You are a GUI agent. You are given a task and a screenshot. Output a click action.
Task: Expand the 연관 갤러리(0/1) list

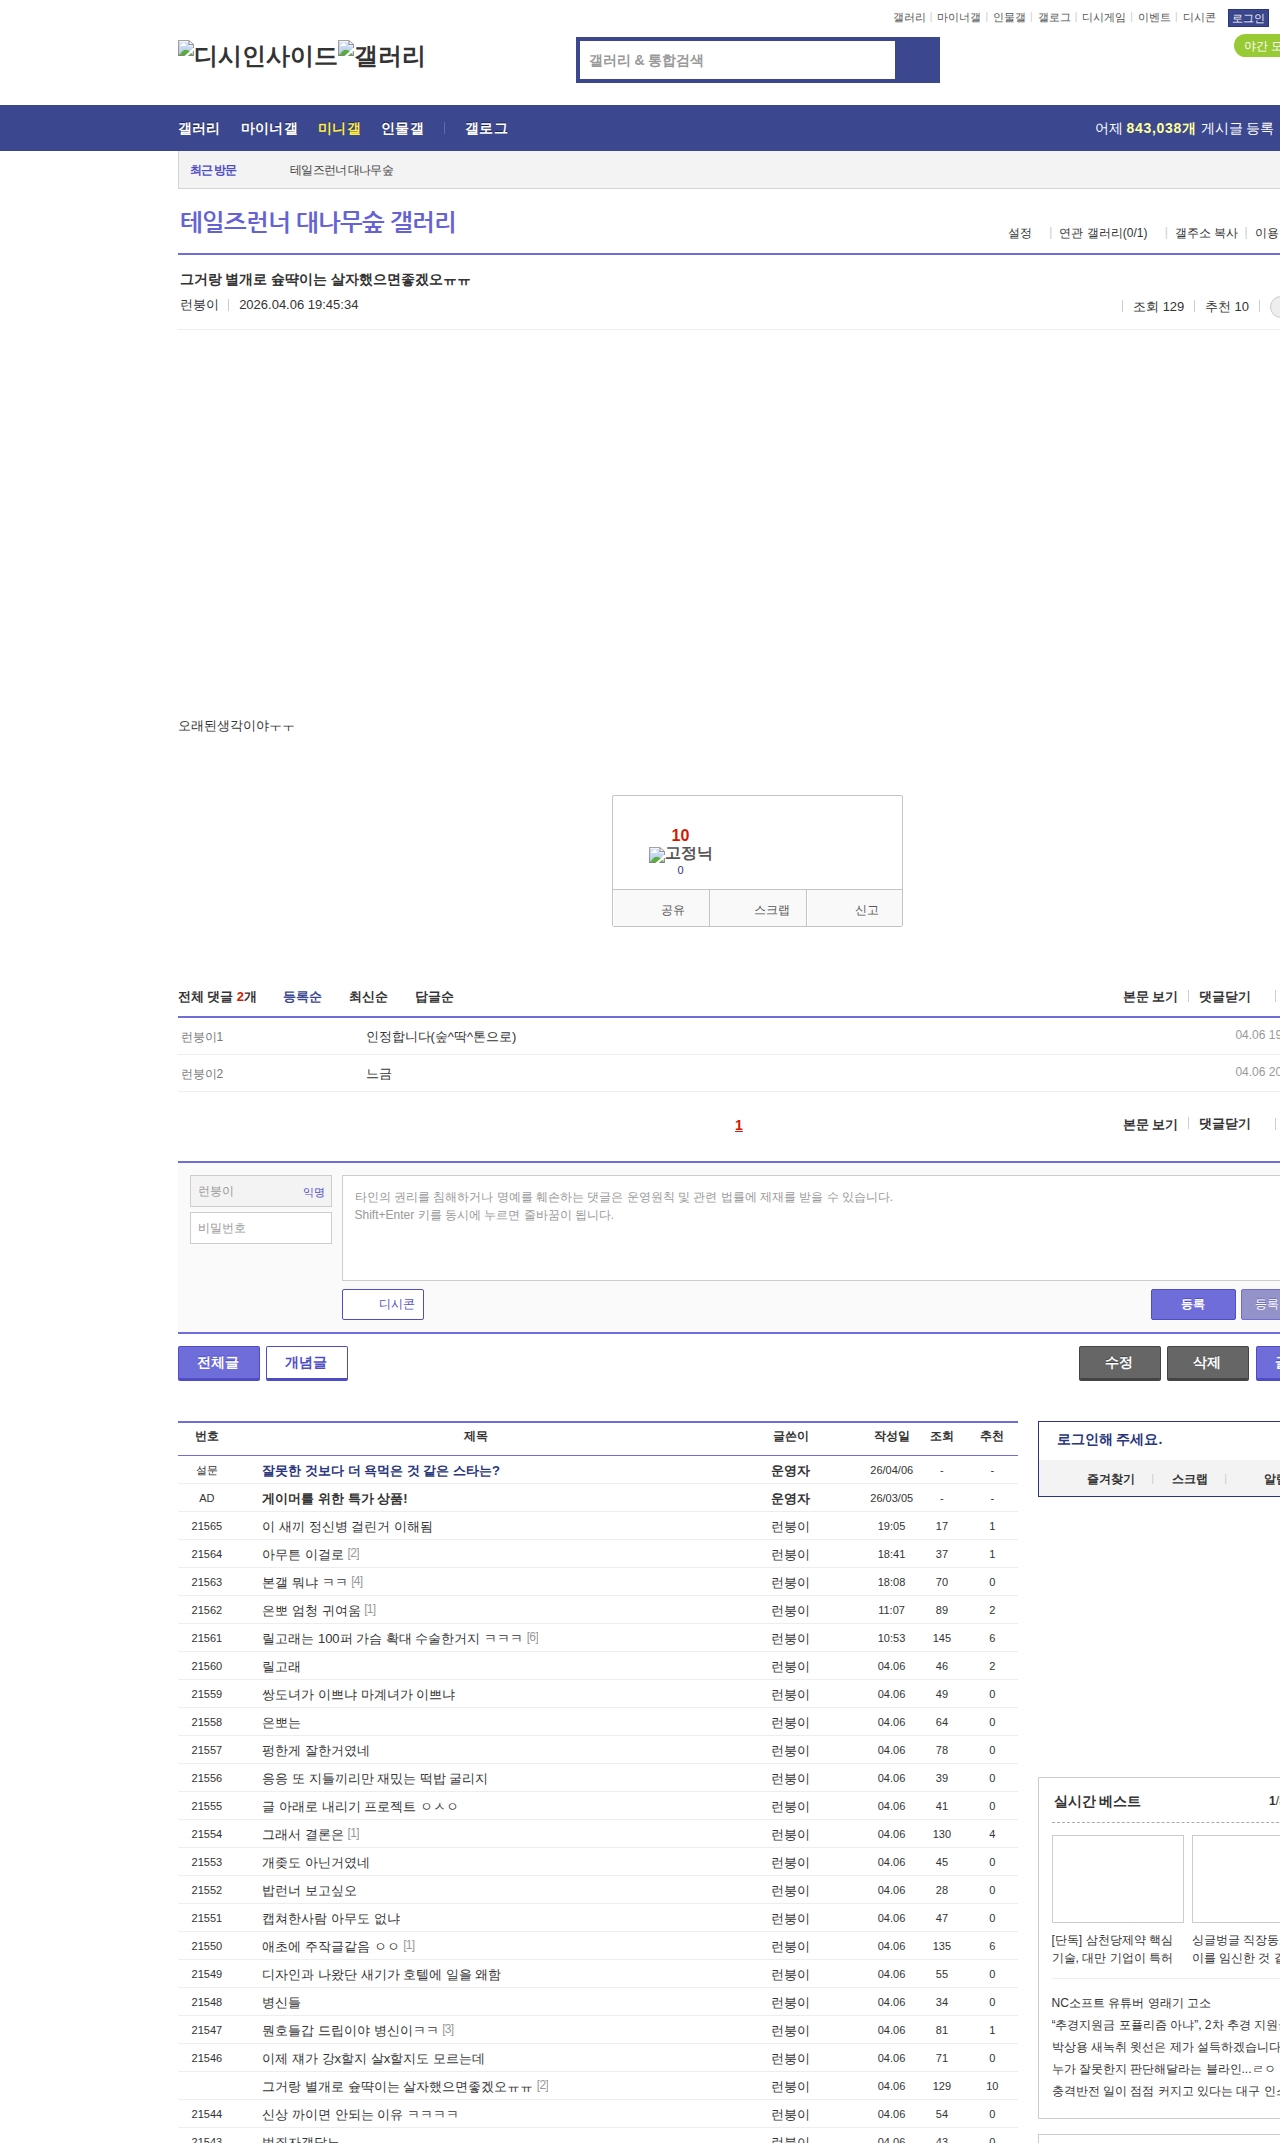tap(1102, 233)
